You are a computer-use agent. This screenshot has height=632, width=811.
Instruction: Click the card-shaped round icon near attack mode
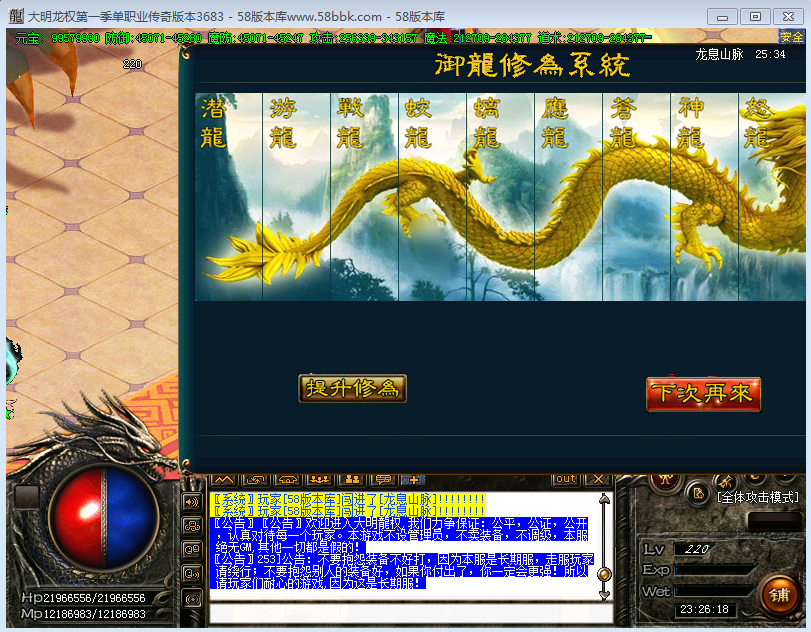698,493
